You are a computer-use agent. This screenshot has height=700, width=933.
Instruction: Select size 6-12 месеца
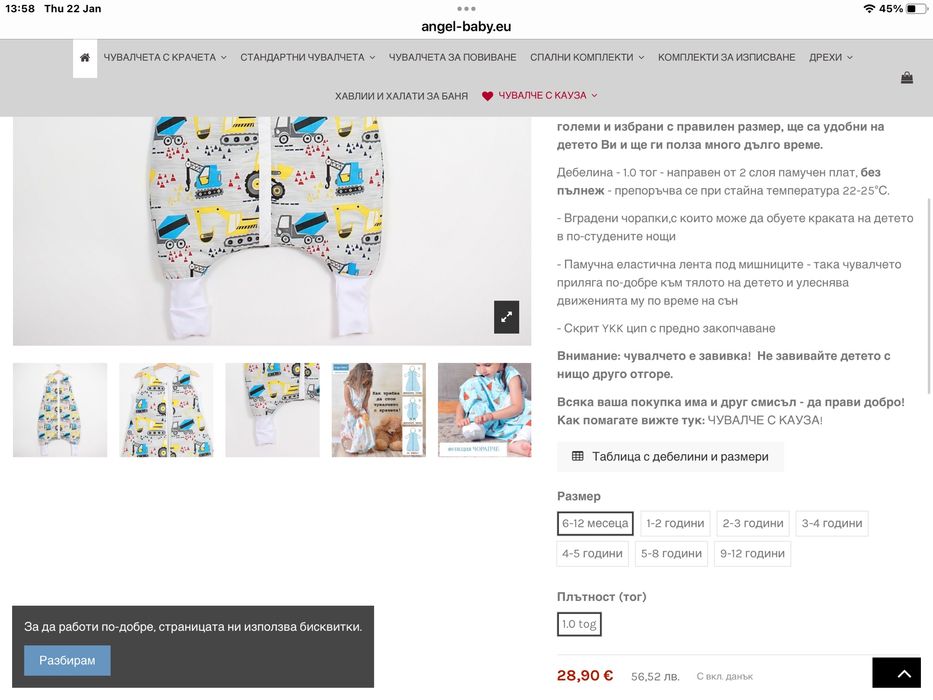pos(595,523)
